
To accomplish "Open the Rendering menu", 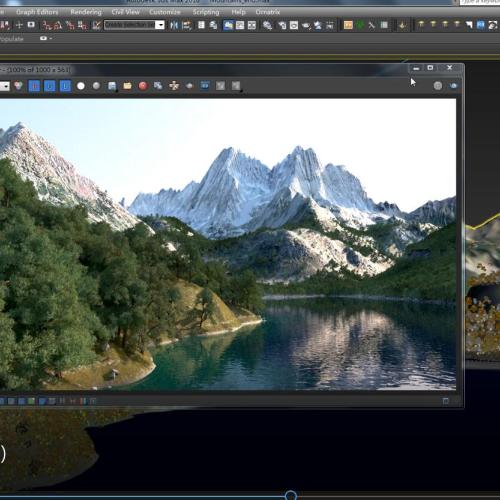I will (86, 12).
